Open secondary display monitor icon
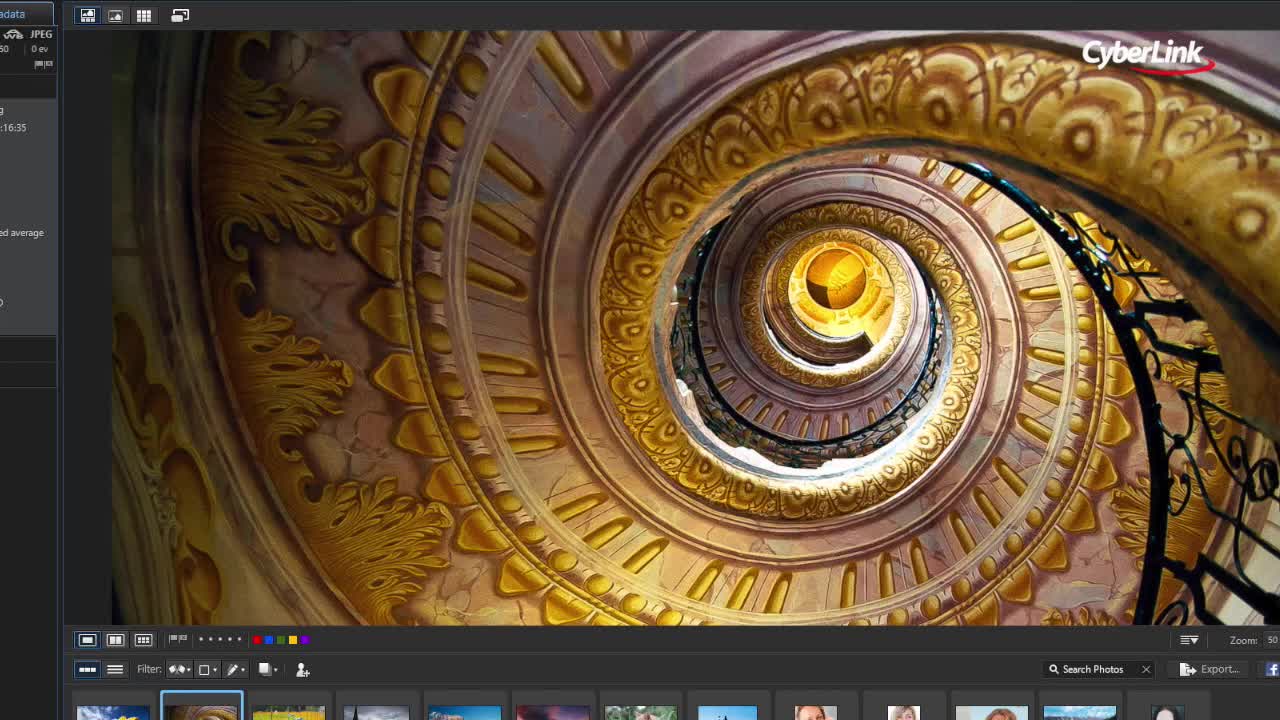1280x720 pixels. click(180, 16)
